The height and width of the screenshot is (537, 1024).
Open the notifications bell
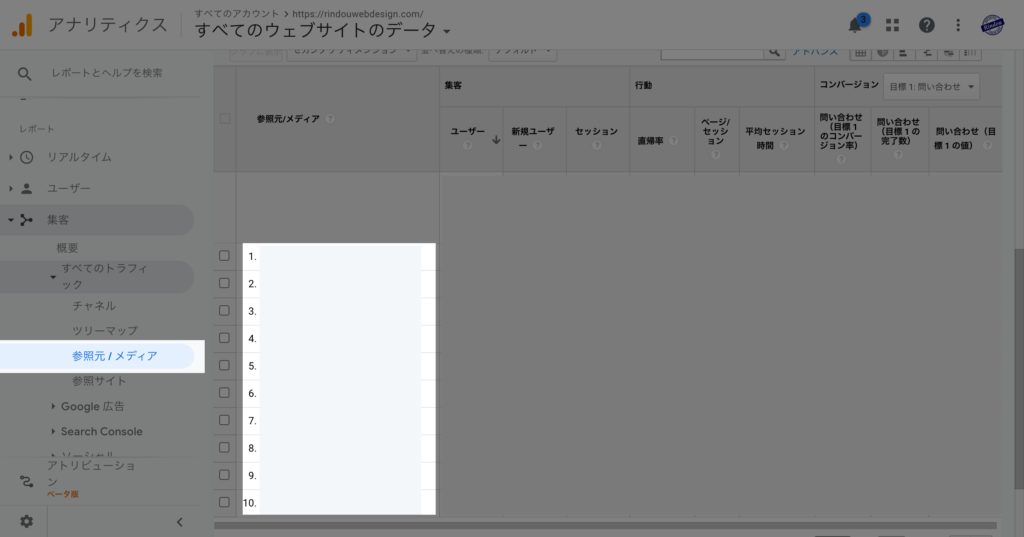[855, 25]
